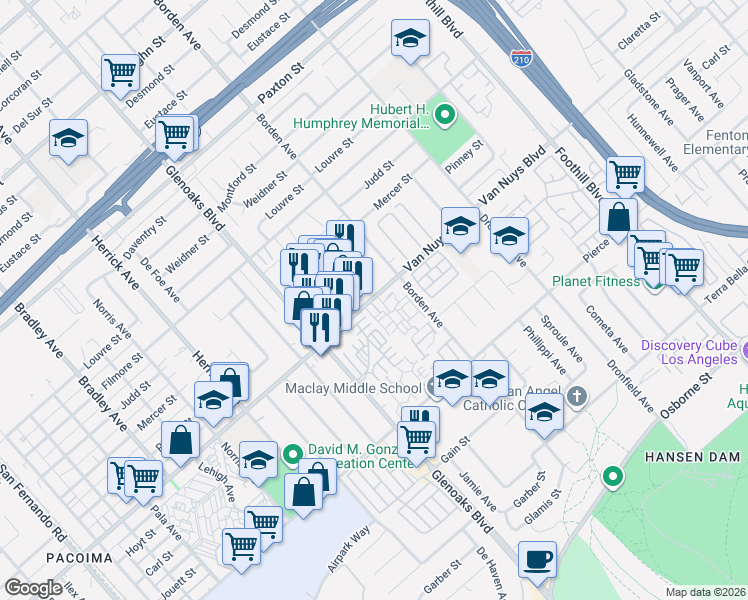Select the school marker north of Hubert H. Humphrey park
Viewport: 748px width, 600px height.
tap(410, 39)
